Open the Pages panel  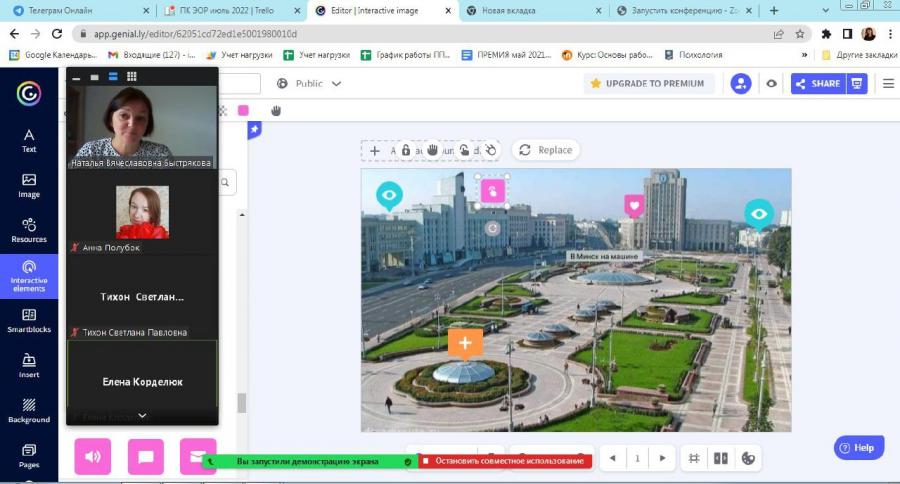tap(29, 456)
